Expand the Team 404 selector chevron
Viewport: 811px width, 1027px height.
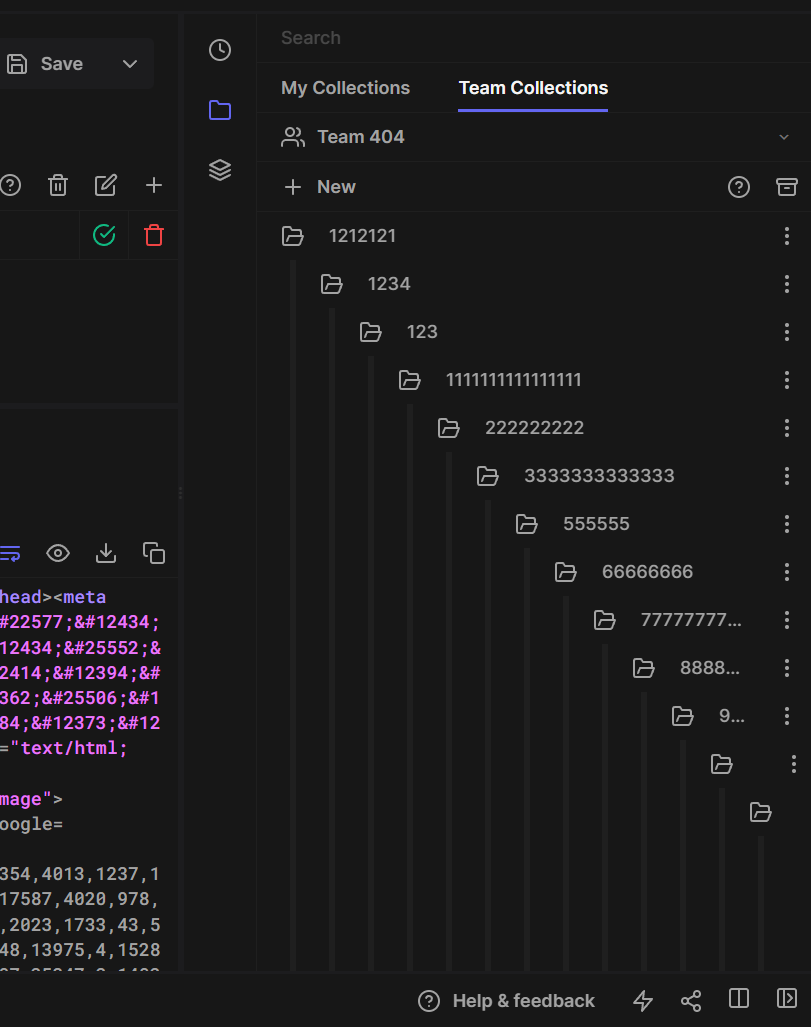(x=783, y=137)
